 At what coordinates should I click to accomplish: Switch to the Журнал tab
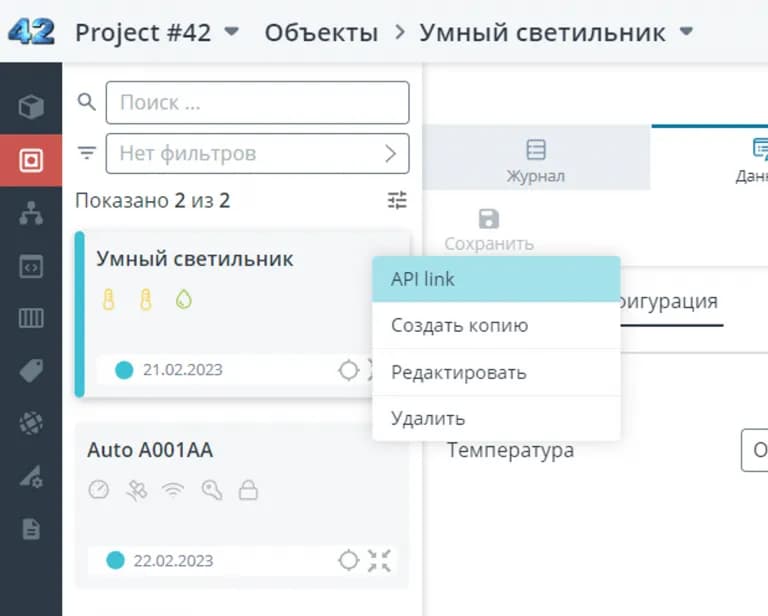536,160
